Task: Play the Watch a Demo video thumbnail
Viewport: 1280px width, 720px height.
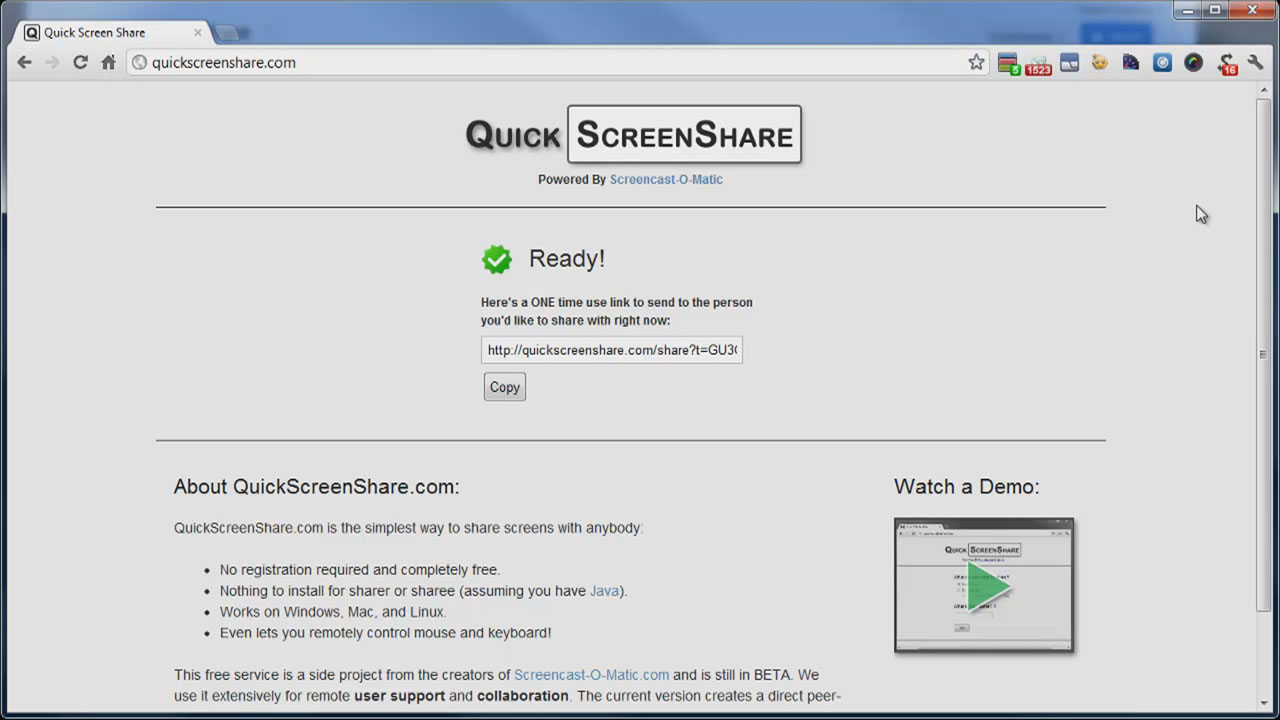Action: point(984,586)
